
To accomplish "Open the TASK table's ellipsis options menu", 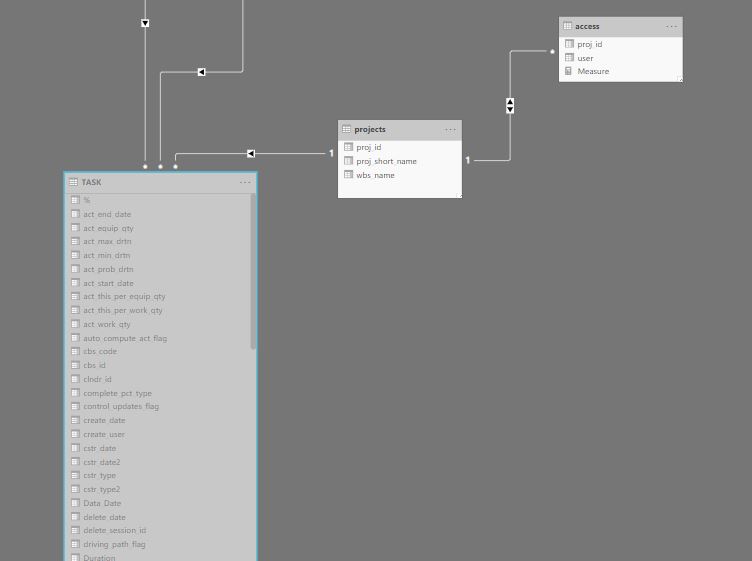I will point(245,182).
